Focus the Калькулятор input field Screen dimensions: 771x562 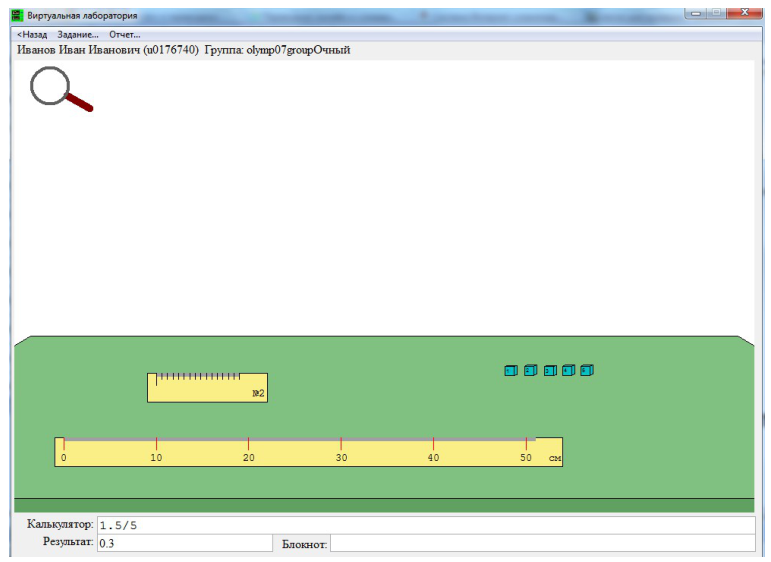426,525
